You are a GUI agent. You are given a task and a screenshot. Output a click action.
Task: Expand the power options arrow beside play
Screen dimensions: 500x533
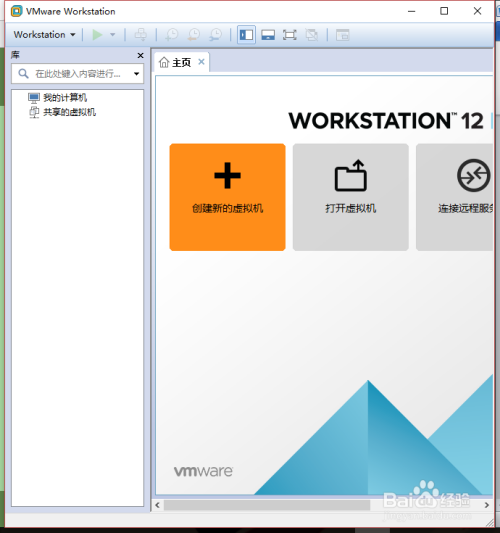pyautogui.click(x=113, y=35)
